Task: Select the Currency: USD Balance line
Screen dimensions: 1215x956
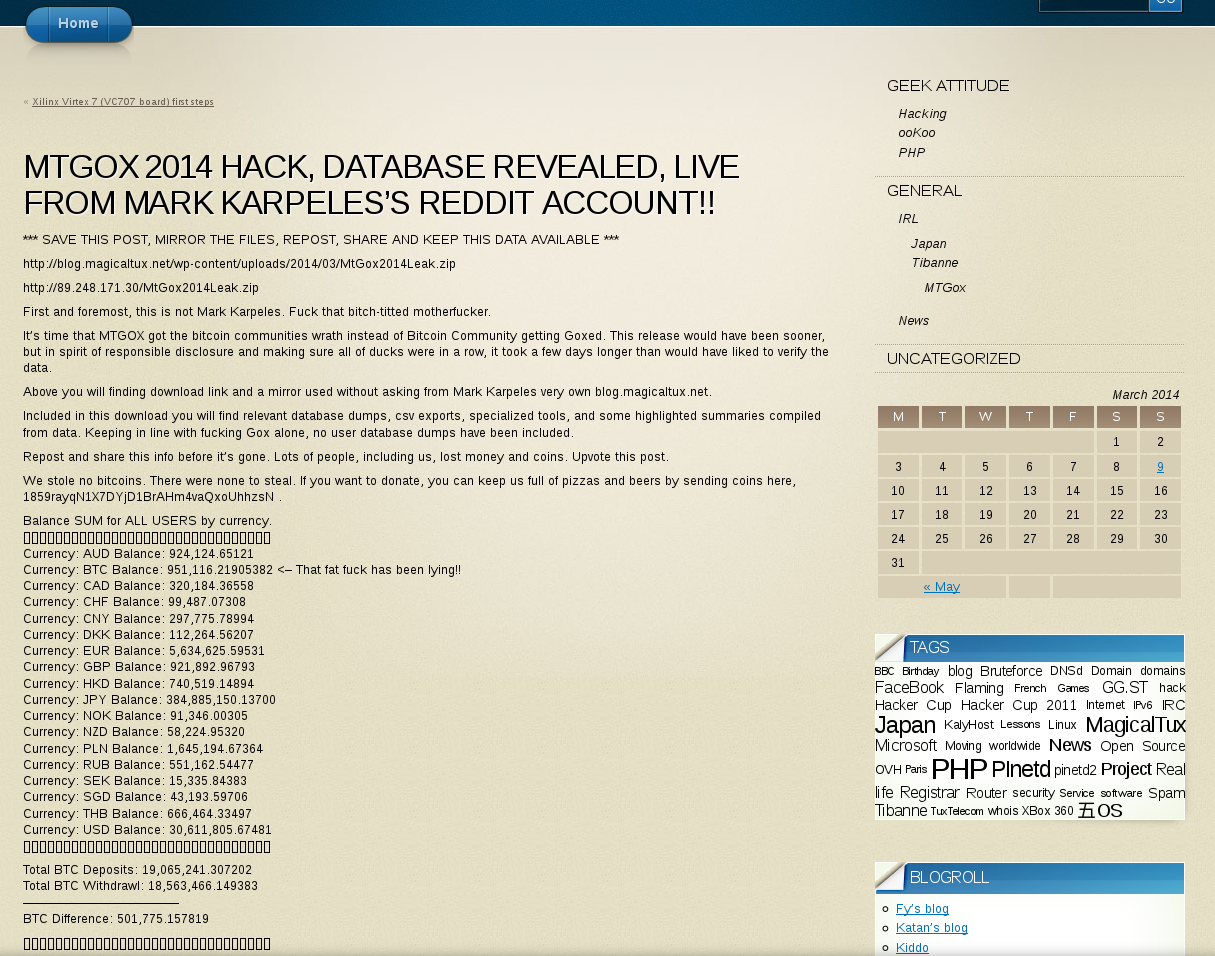Action: (x=147, y=830)
